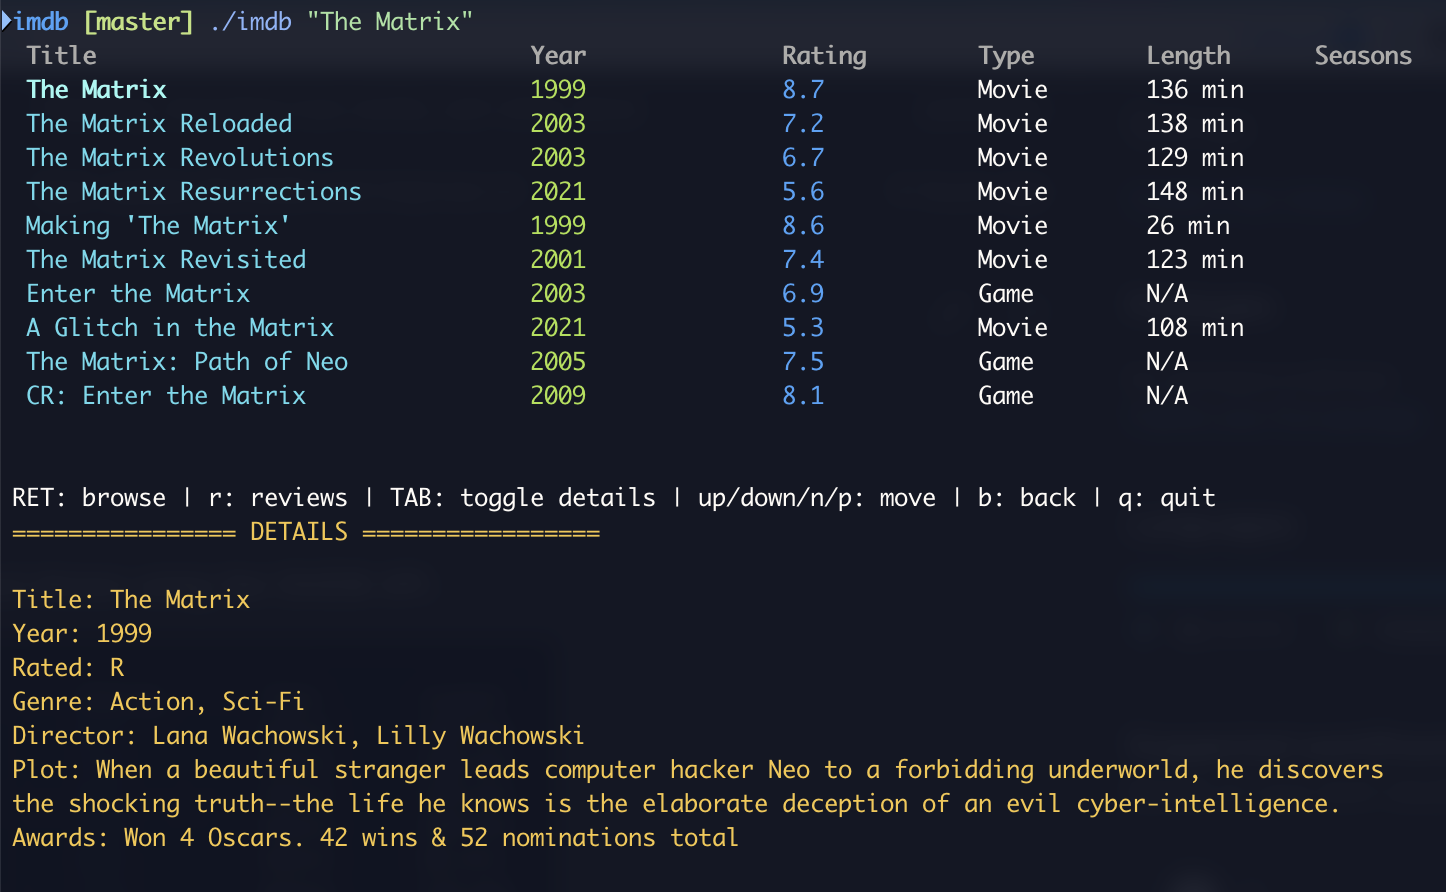1446x892 pixels.
Task: Click '138 min' length value
Action: point(1195,123)
